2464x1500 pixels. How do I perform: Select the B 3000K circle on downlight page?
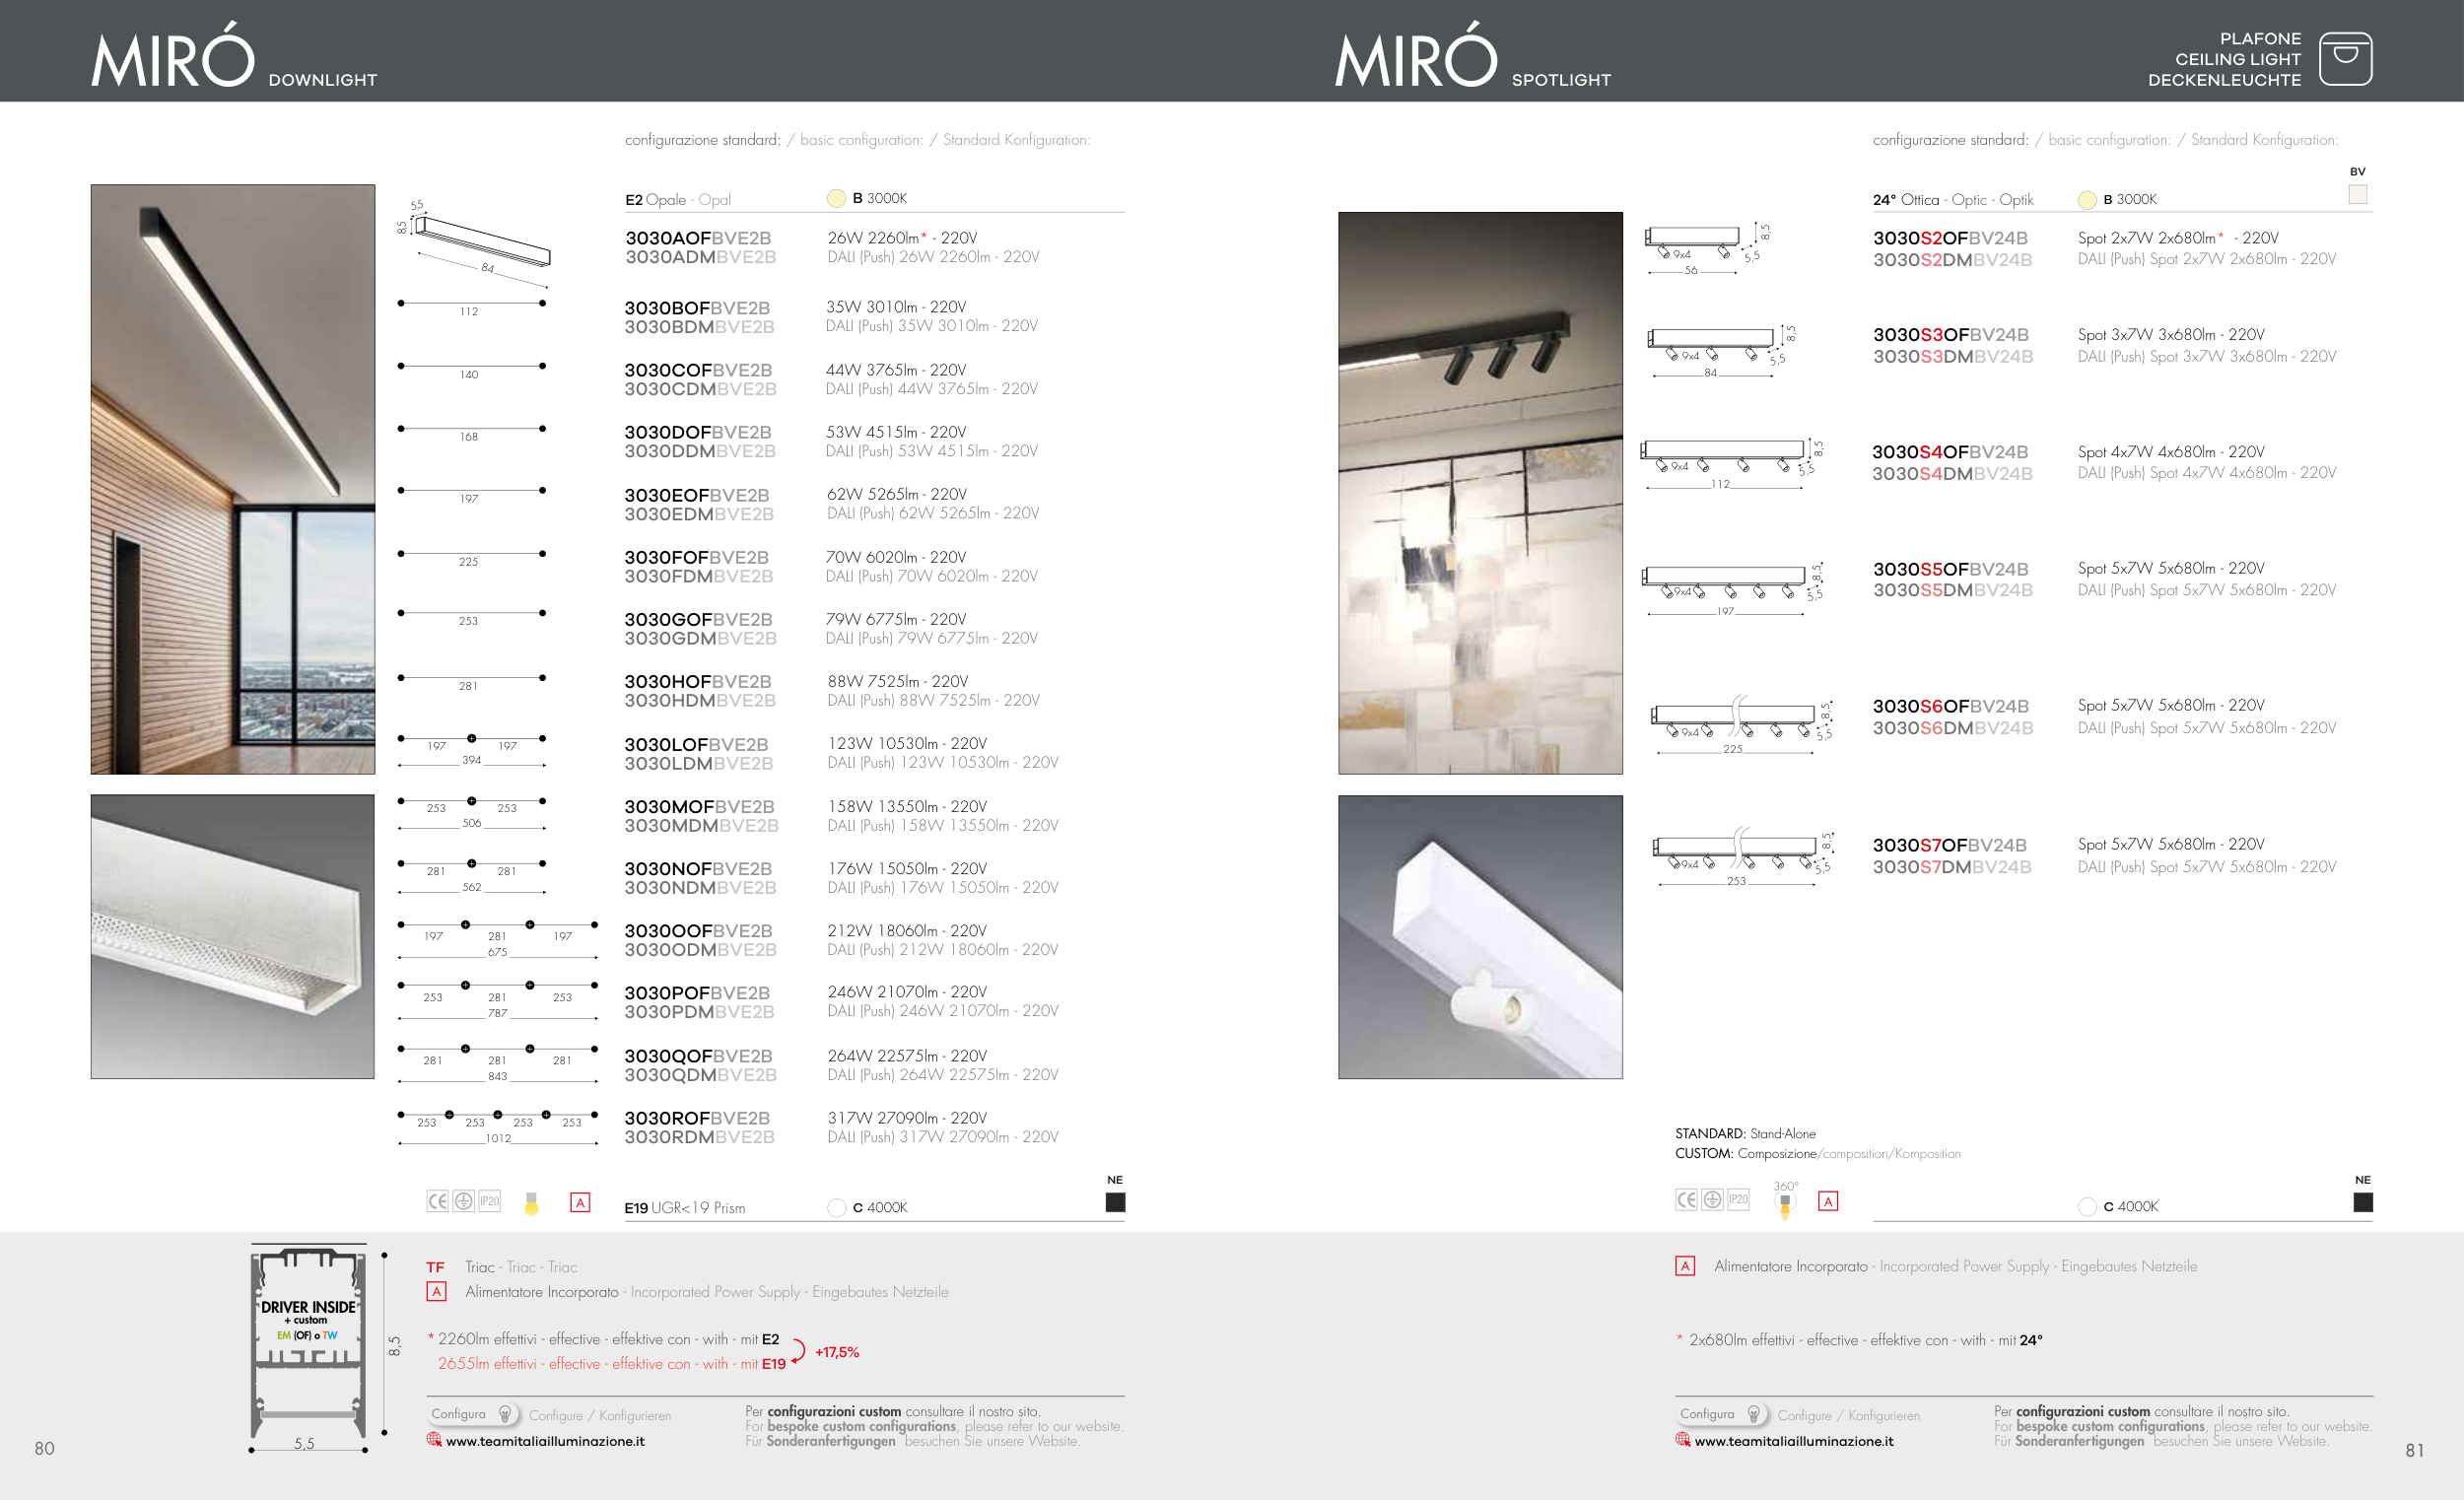pyautogui.click(x=836, y=198)
